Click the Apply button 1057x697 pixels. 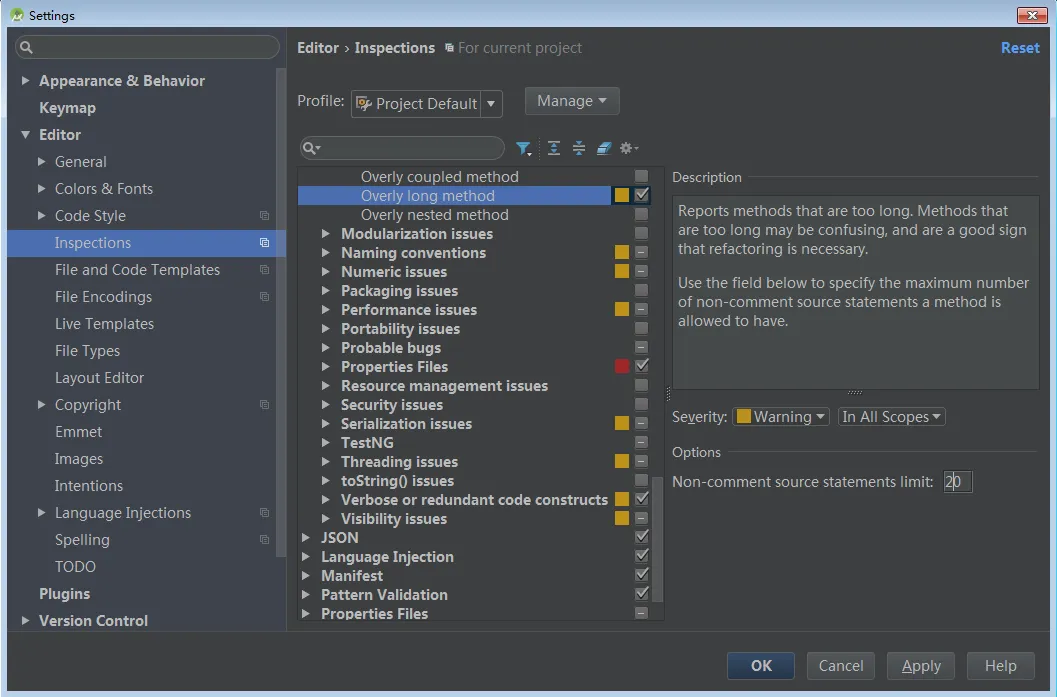[921, 666]
